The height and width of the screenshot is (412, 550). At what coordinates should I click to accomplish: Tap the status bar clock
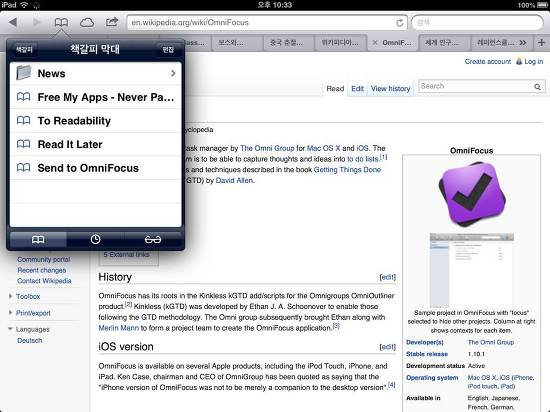275,5
